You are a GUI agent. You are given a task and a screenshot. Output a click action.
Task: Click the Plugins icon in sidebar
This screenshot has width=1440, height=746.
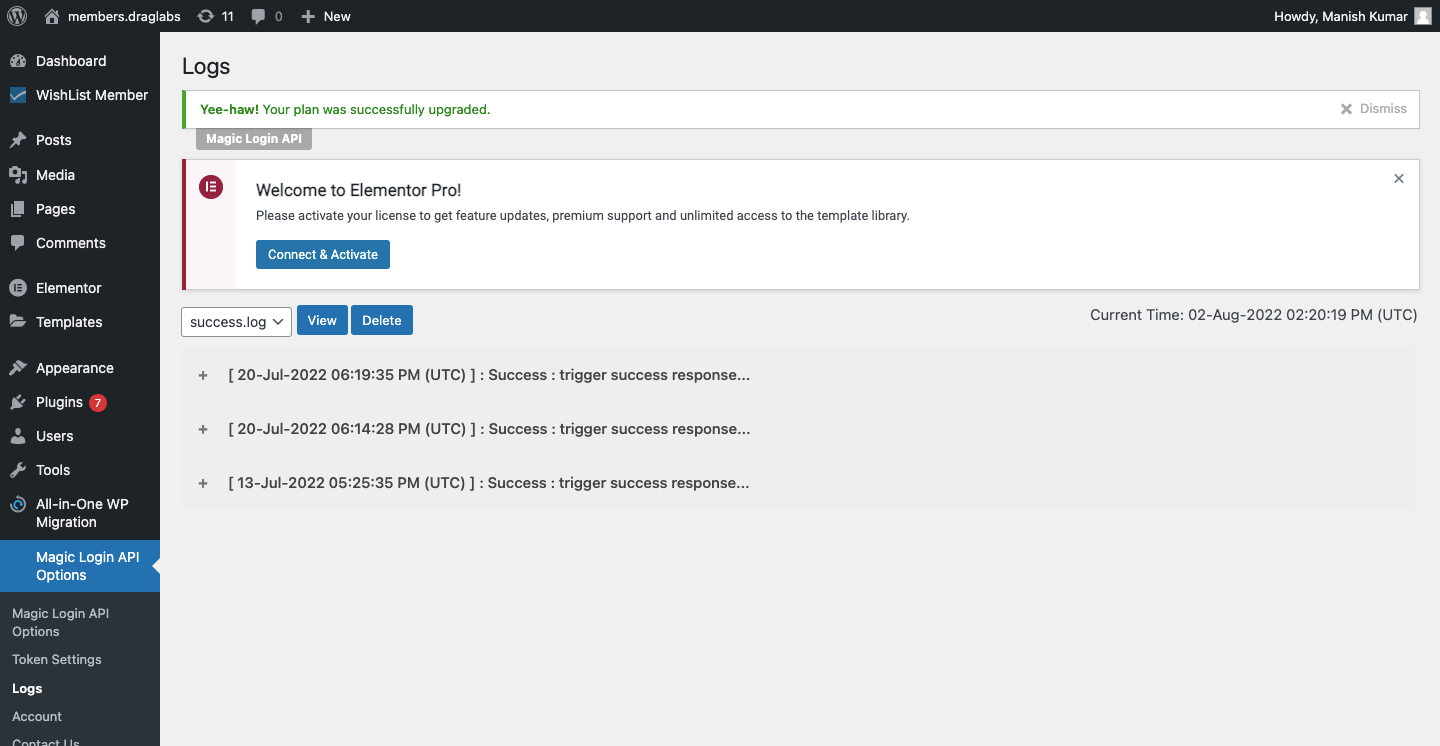(18, 402)
